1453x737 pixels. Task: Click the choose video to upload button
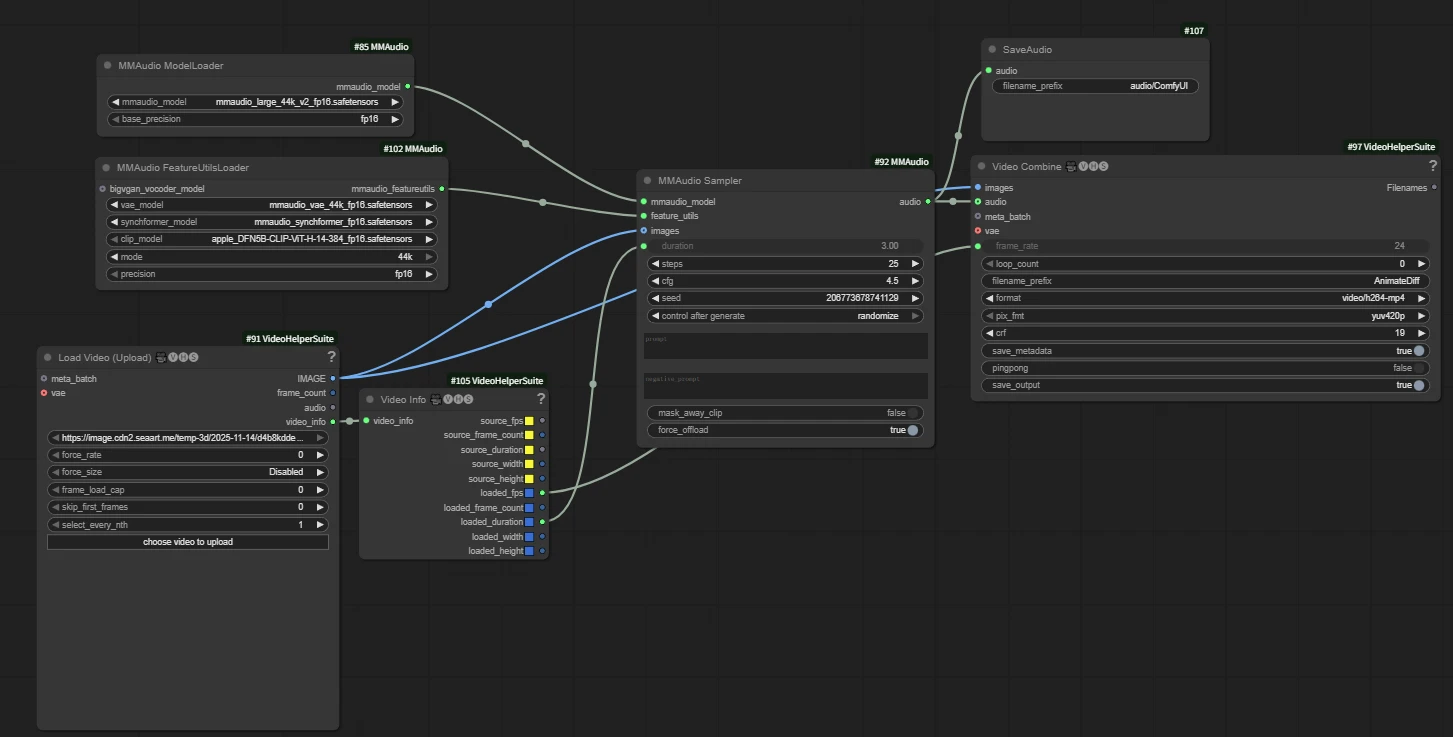[187, 542]
